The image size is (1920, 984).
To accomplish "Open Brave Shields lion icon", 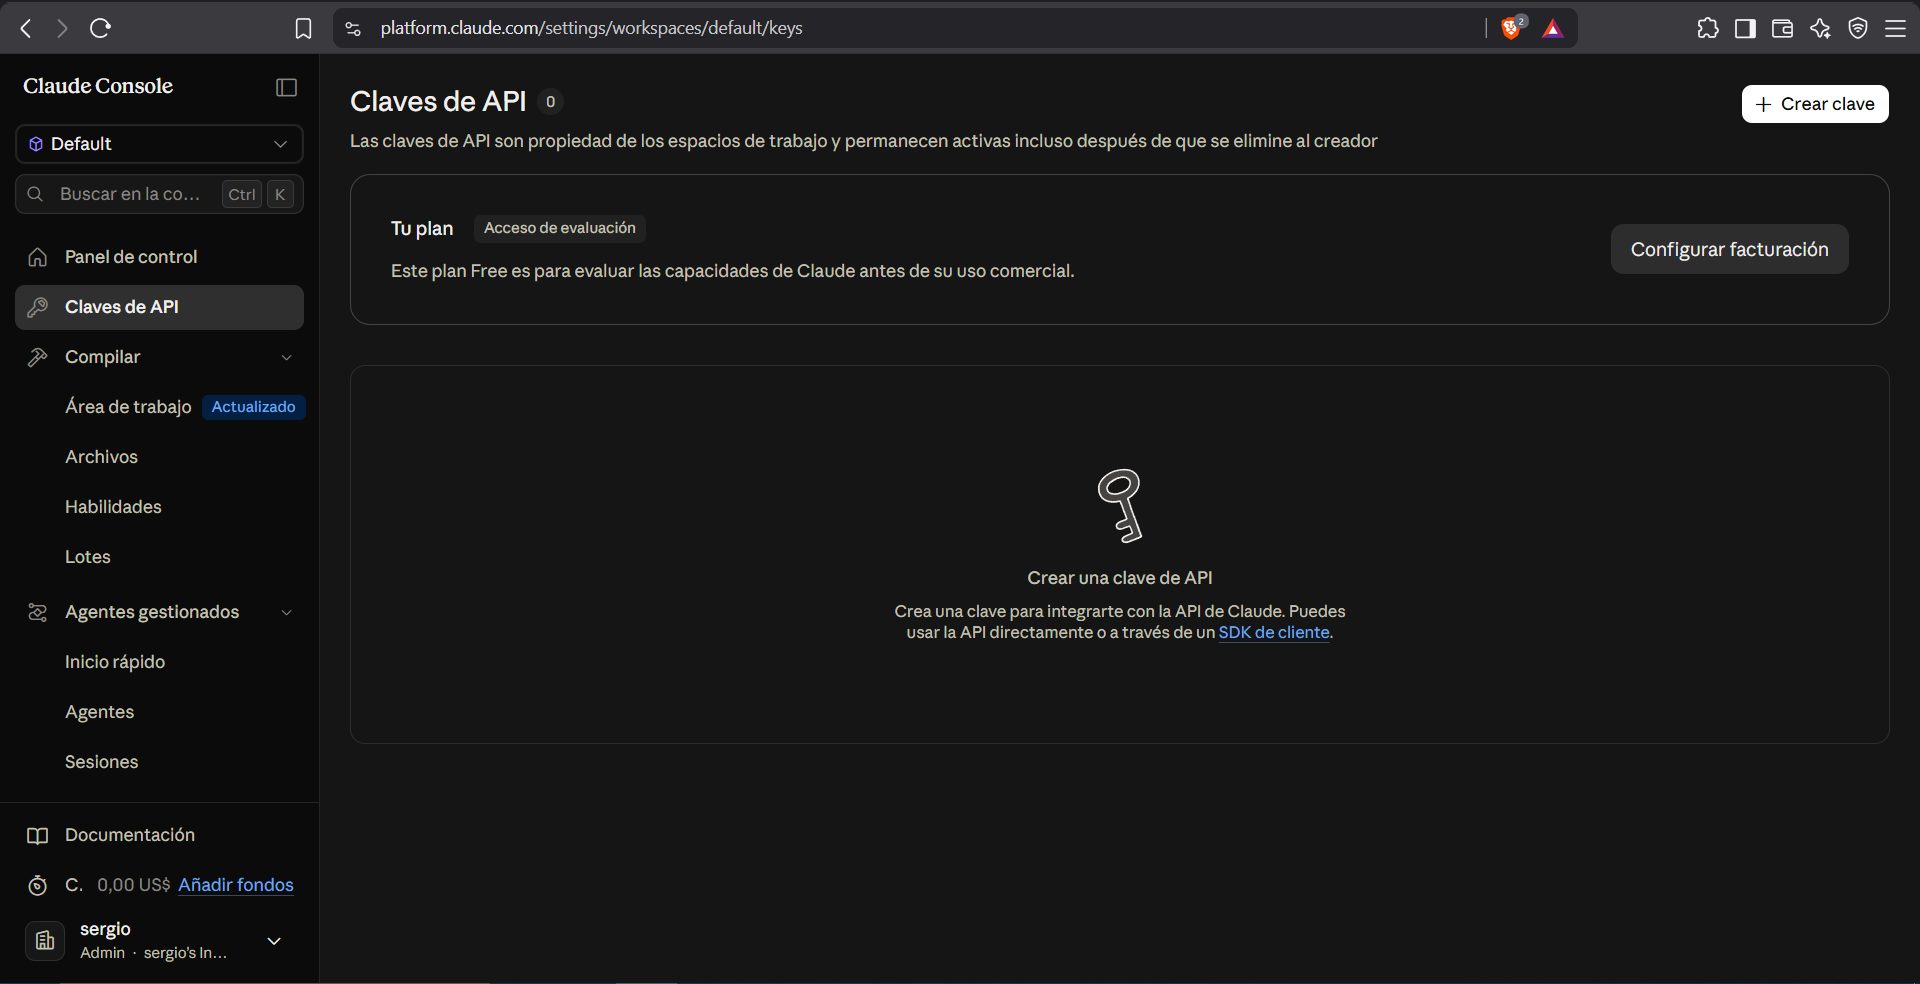I will (x=1511, y=28).
